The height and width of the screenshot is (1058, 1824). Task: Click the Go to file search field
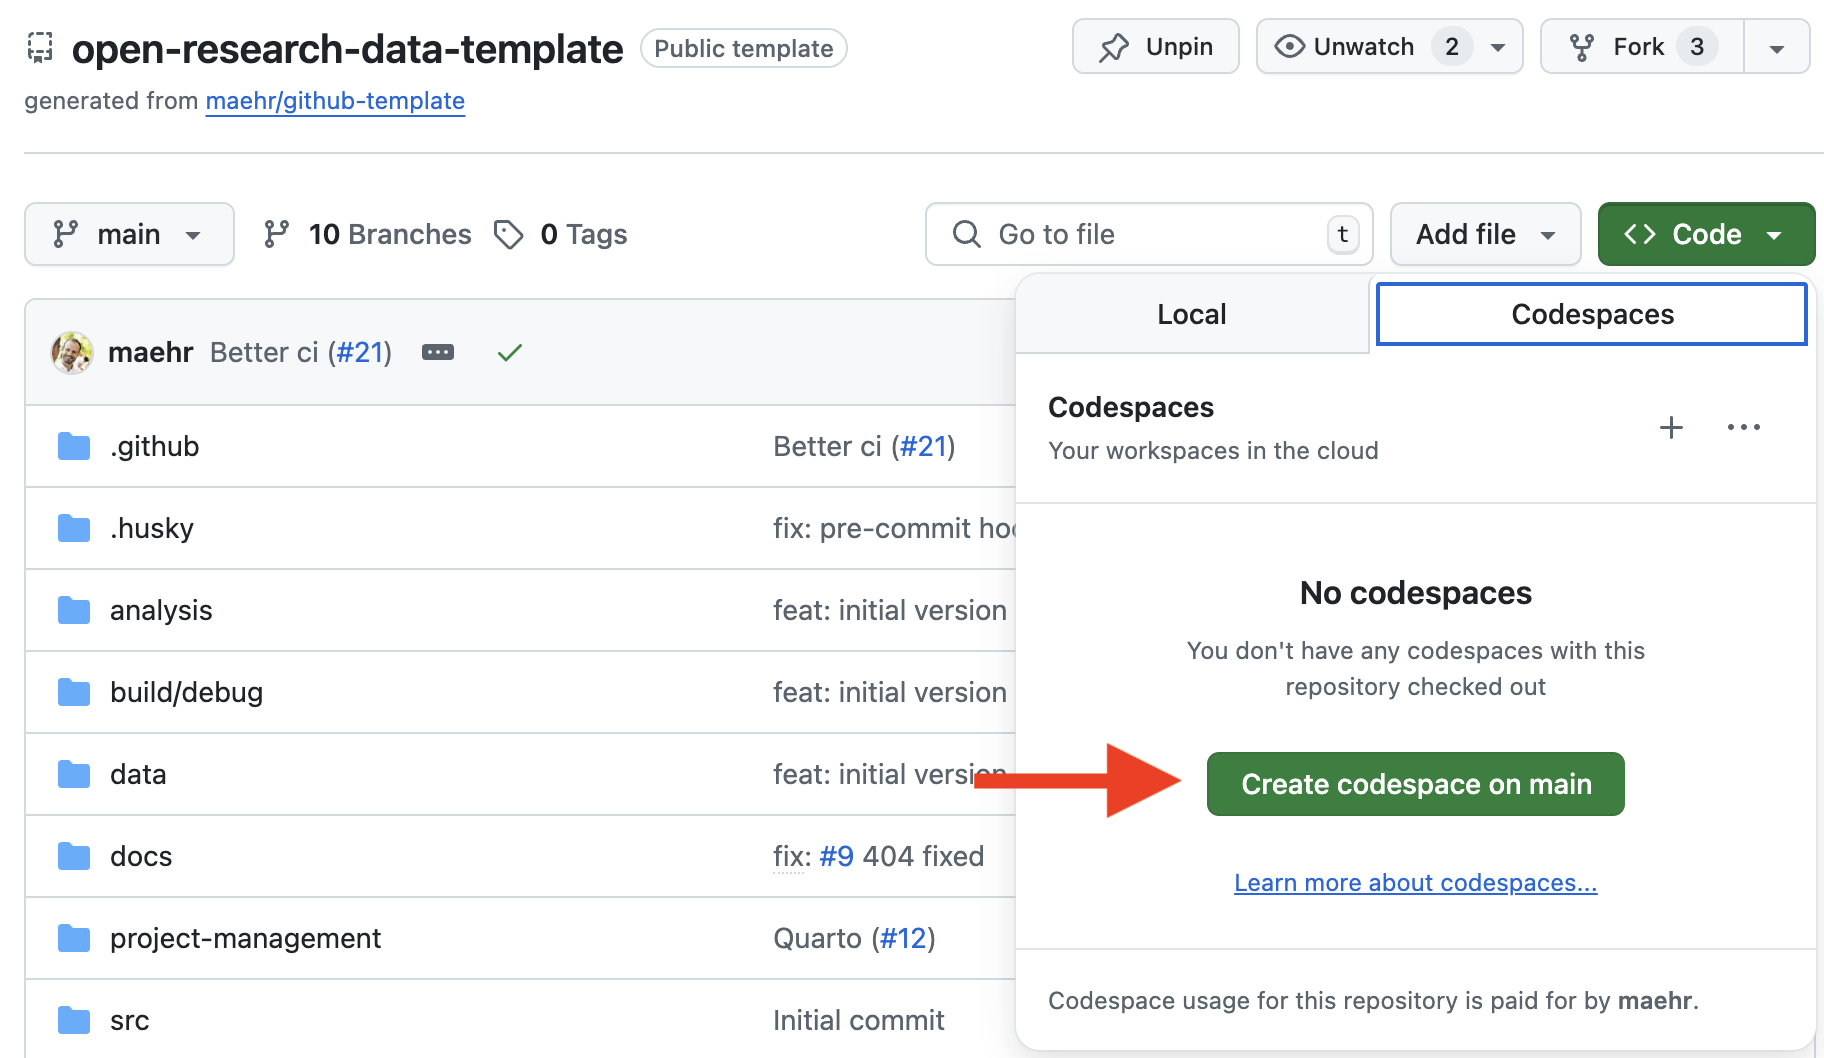1149,234
